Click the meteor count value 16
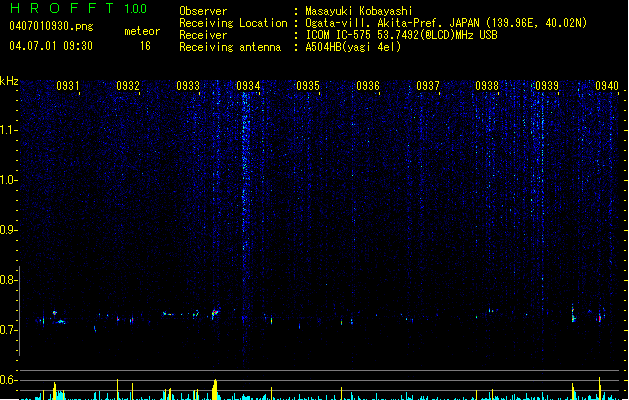The width and height of the screenshot is (629, 400). pyautogui.click(x=145, y=46)
